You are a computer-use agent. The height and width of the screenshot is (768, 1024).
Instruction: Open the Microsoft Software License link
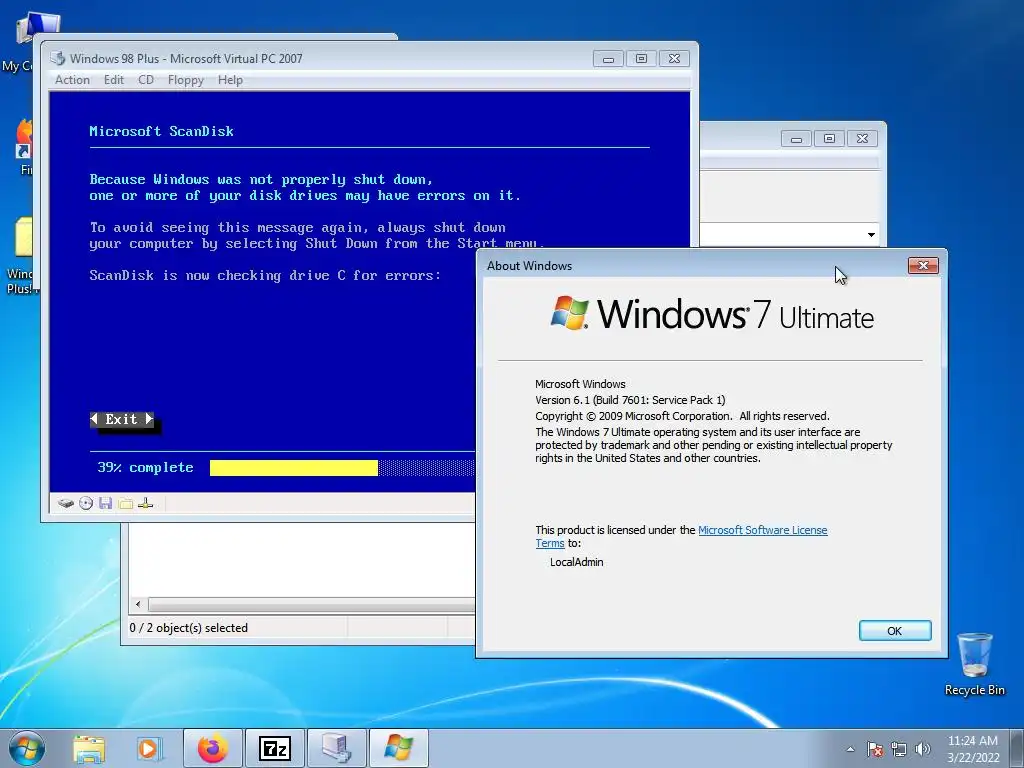(x=763, y=530)
